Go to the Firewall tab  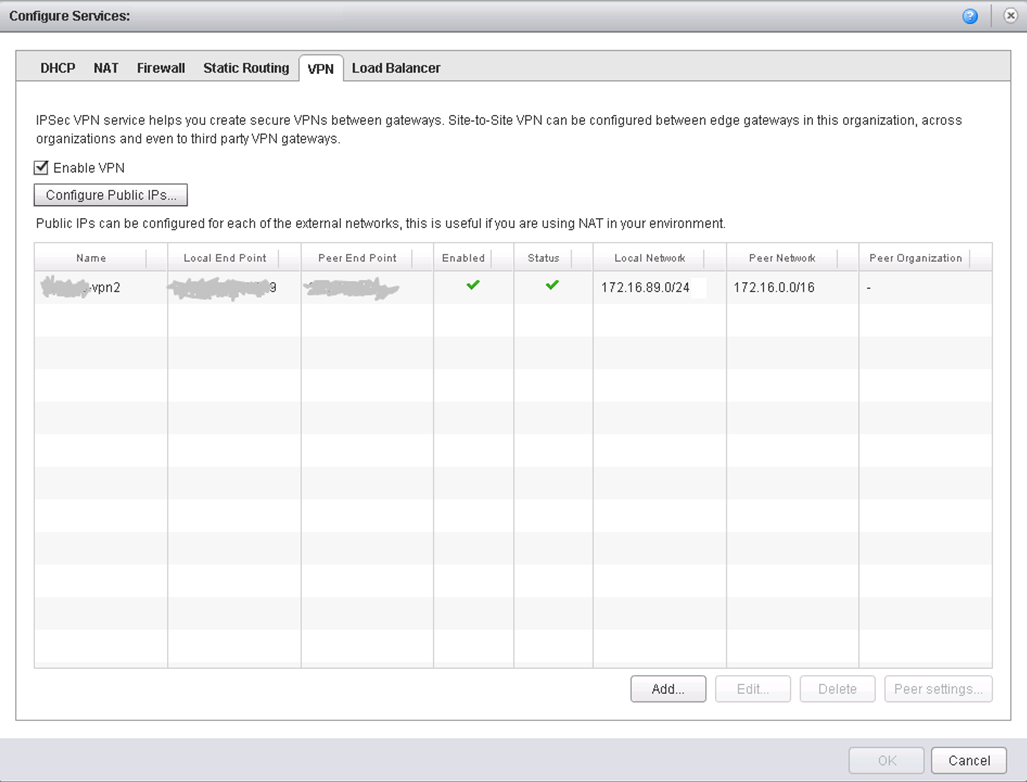click(x=161, y=68)
